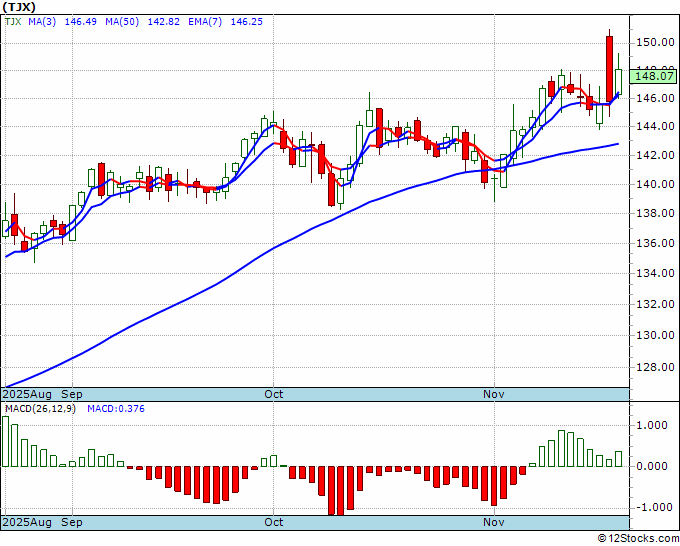This screenshot has width=680, height=546.
Task: Click the 132.00 price axis label
Action: coord(655,304)
